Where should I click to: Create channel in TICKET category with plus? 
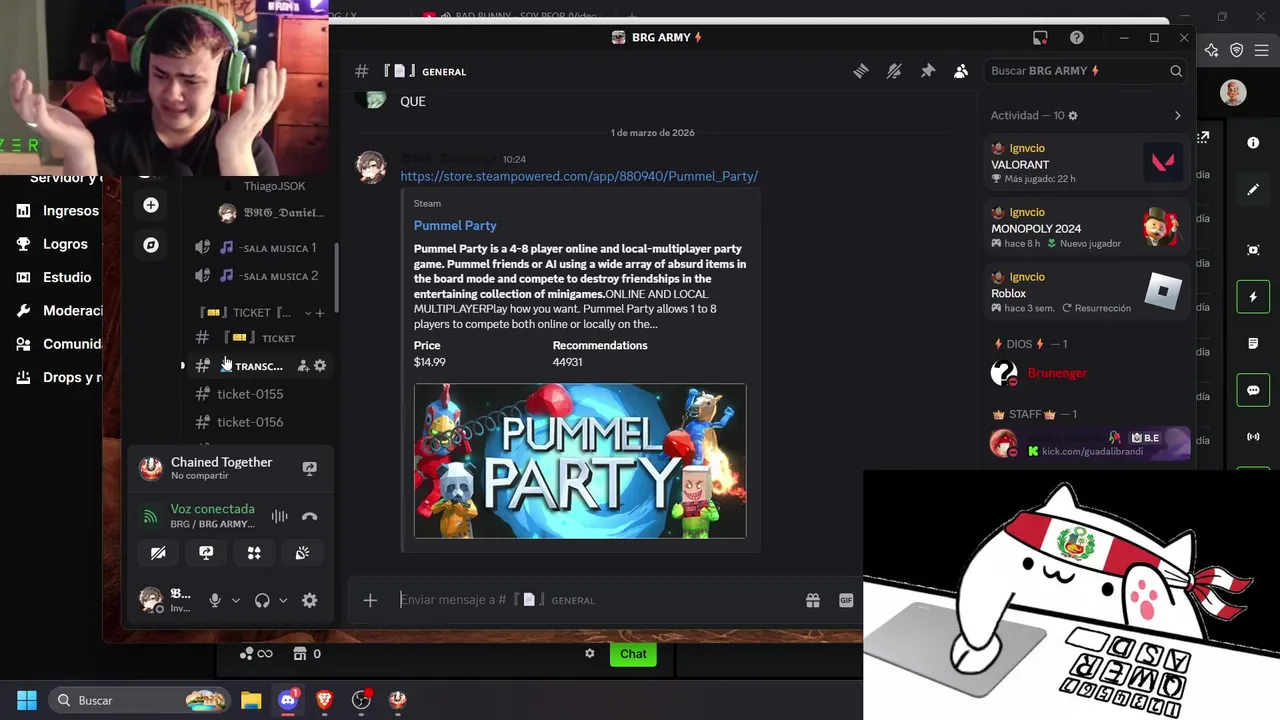pos(320,313)
